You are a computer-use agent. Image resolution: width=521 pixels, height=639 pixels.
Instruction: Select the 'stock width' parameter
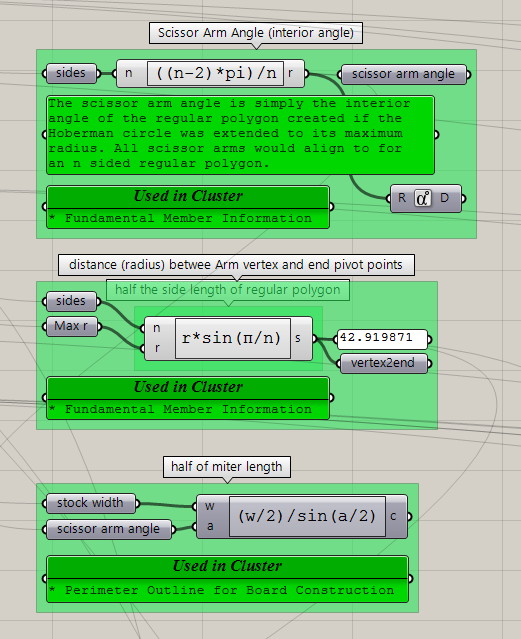(x=90, y=503)
